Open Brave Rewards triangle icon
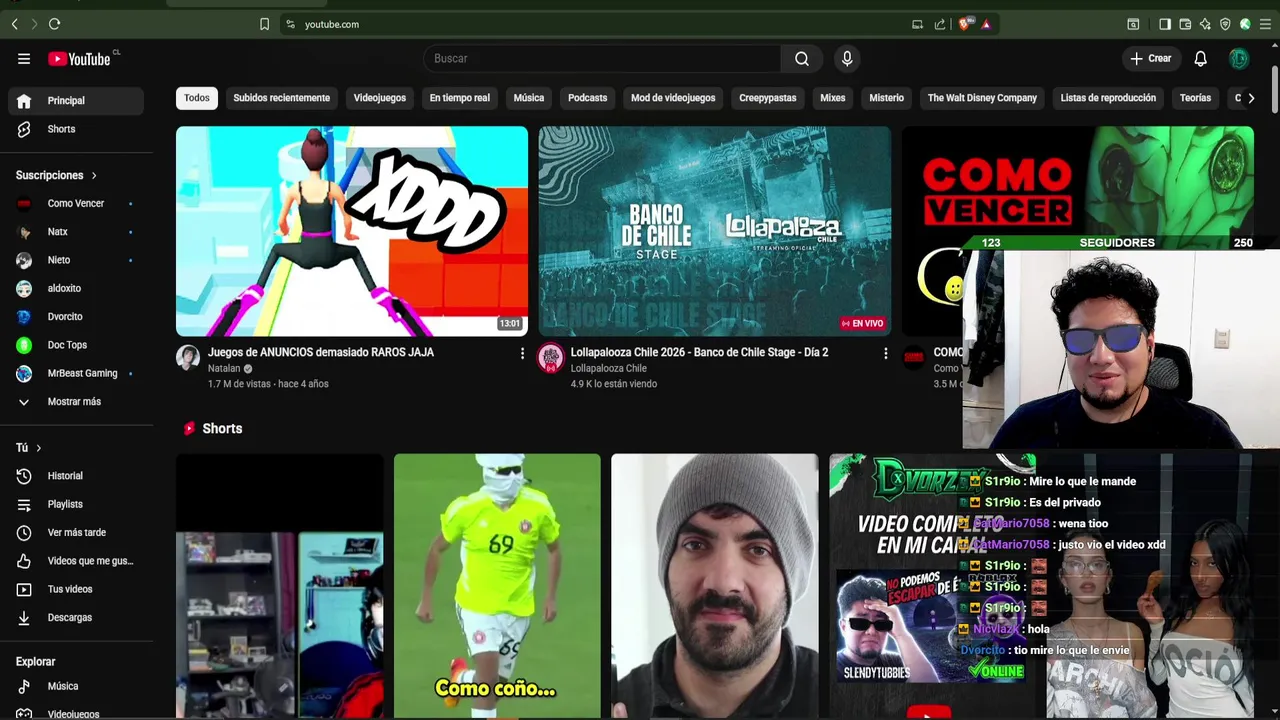 986,24
